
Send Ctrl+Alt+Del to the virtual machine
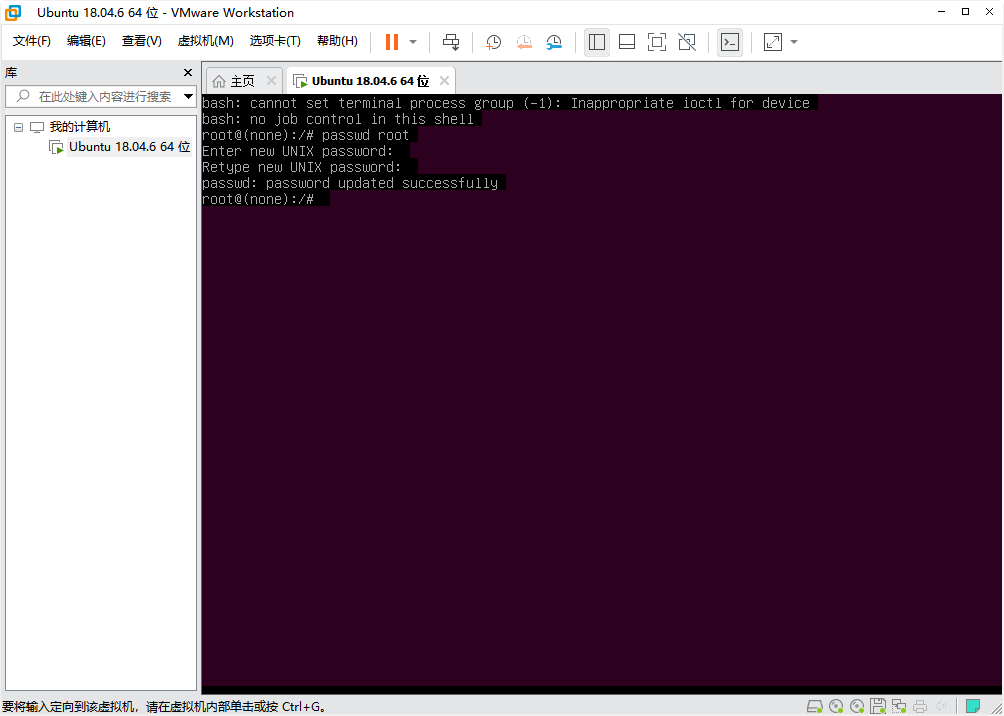(x=451, y=42)
